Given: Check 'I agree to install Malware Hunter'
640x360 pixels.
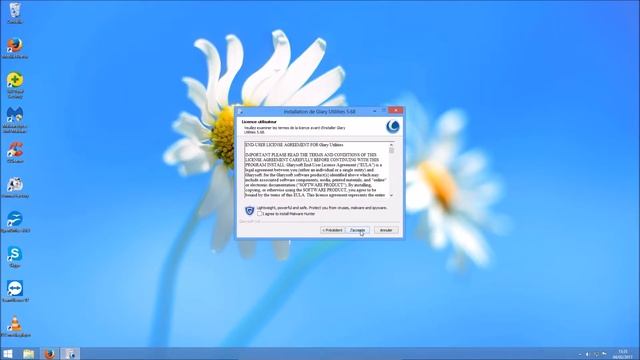Looking at the screenshot, I should point(260,213).
